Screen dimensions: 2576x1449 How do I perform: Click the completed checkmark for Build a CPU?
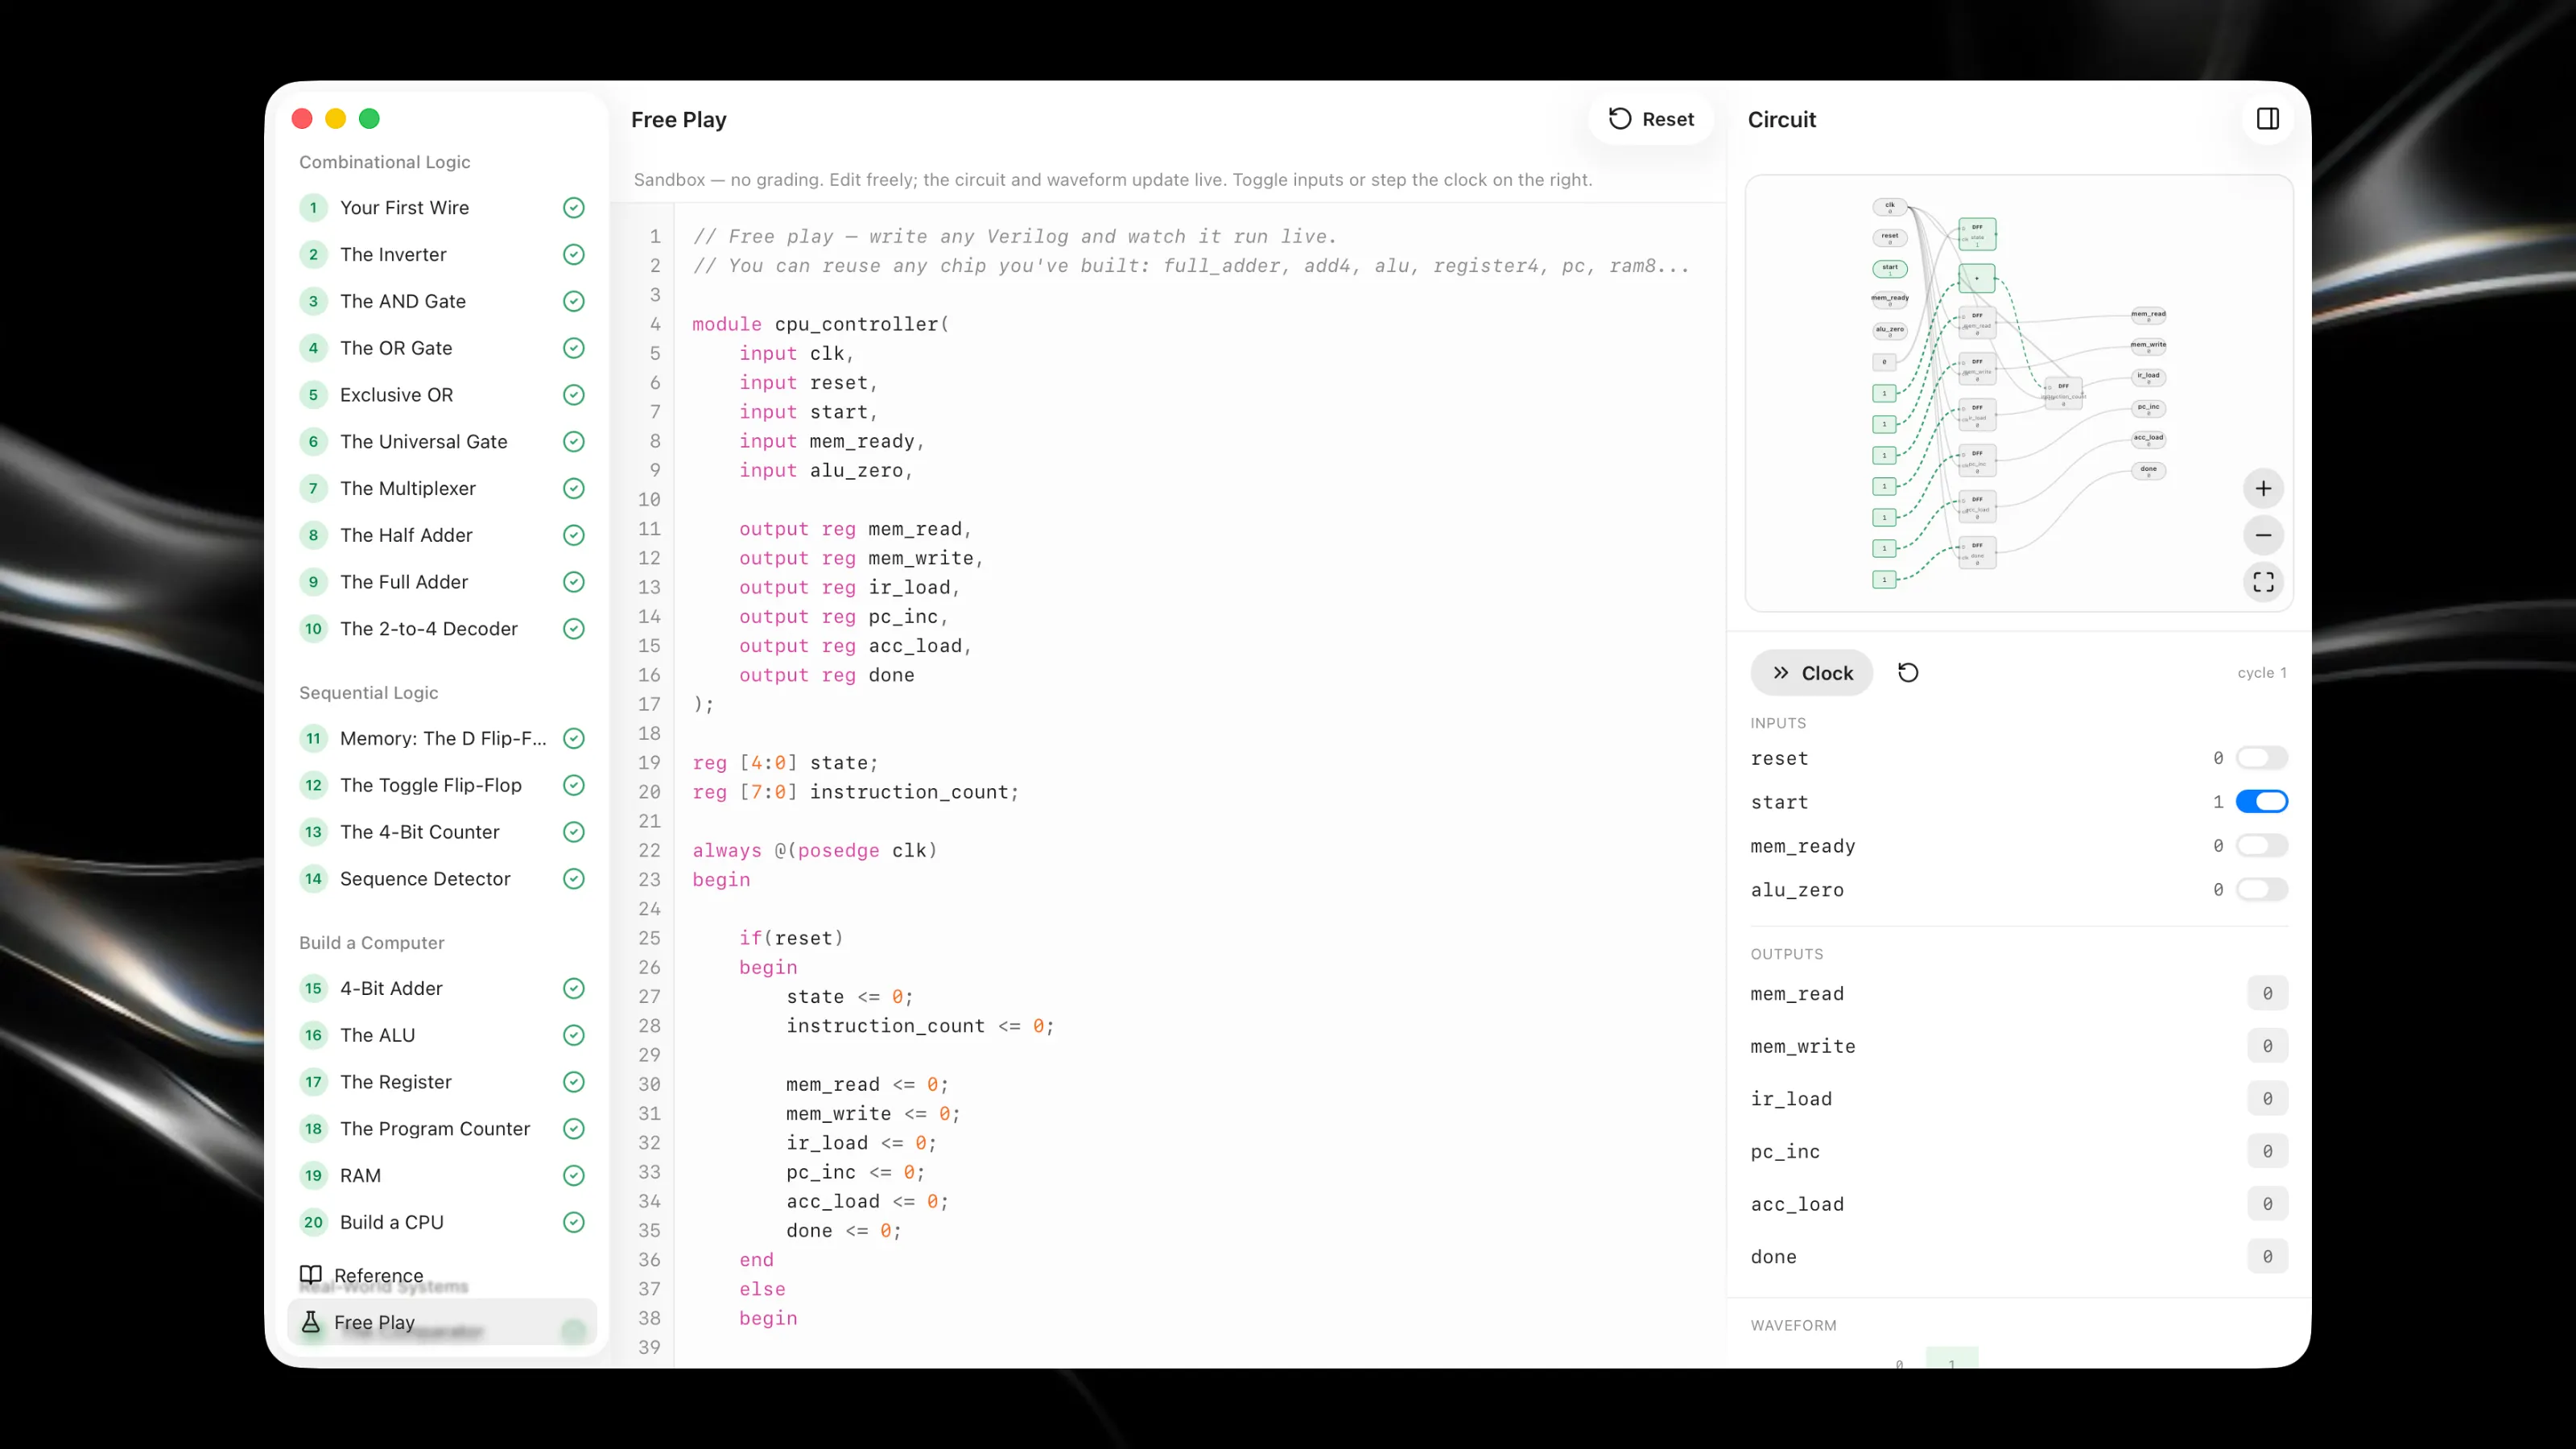[574, 1222]
